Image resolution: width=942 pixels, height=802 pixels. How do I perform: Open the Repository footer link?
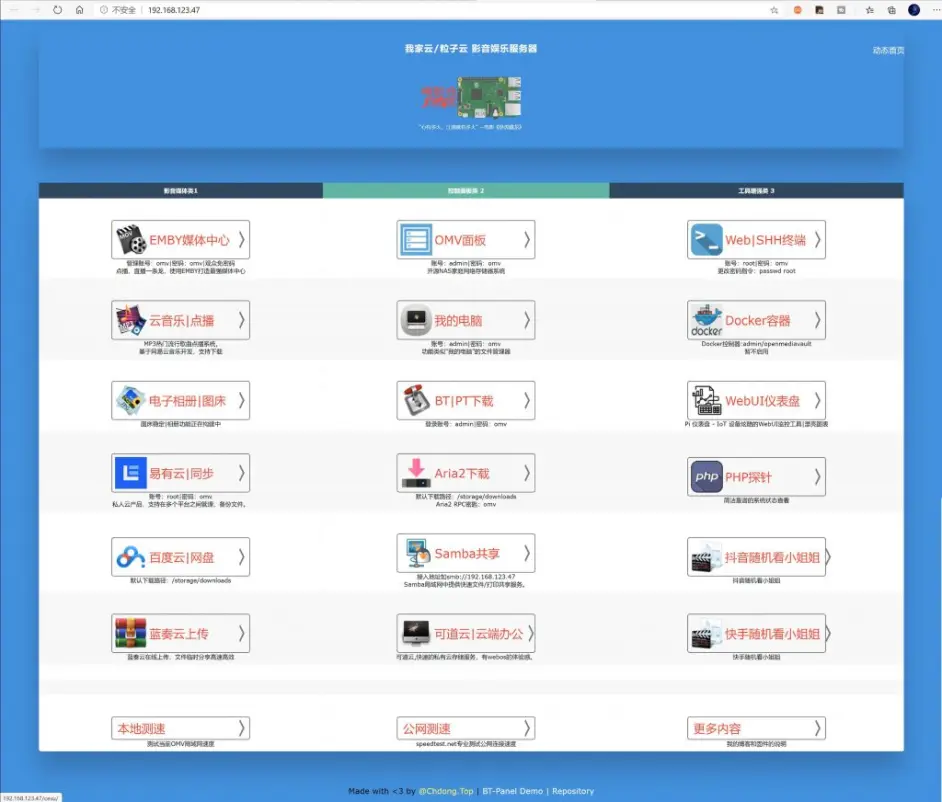point(573,791)
